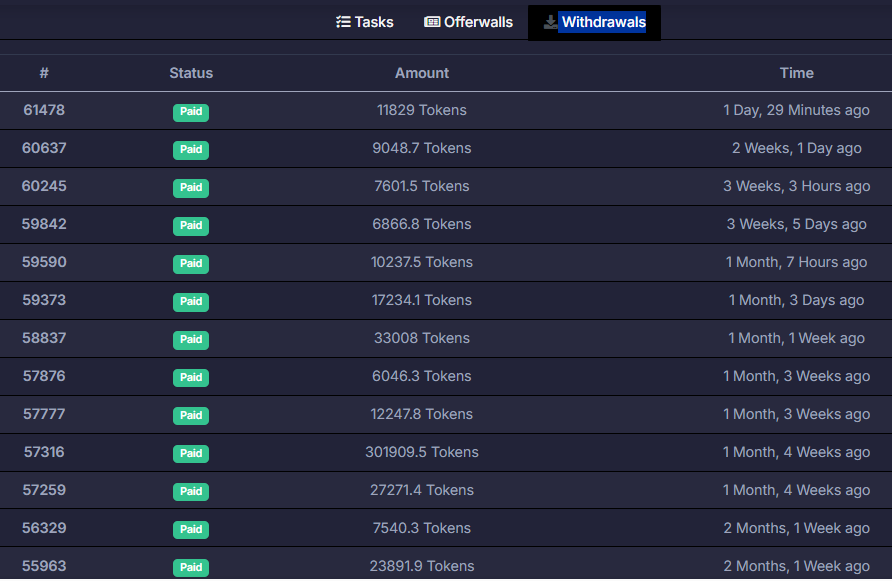The width and height of the screenshot is (892, 581).
Task: Click time of withdrawal 57876
Action: 796,376
